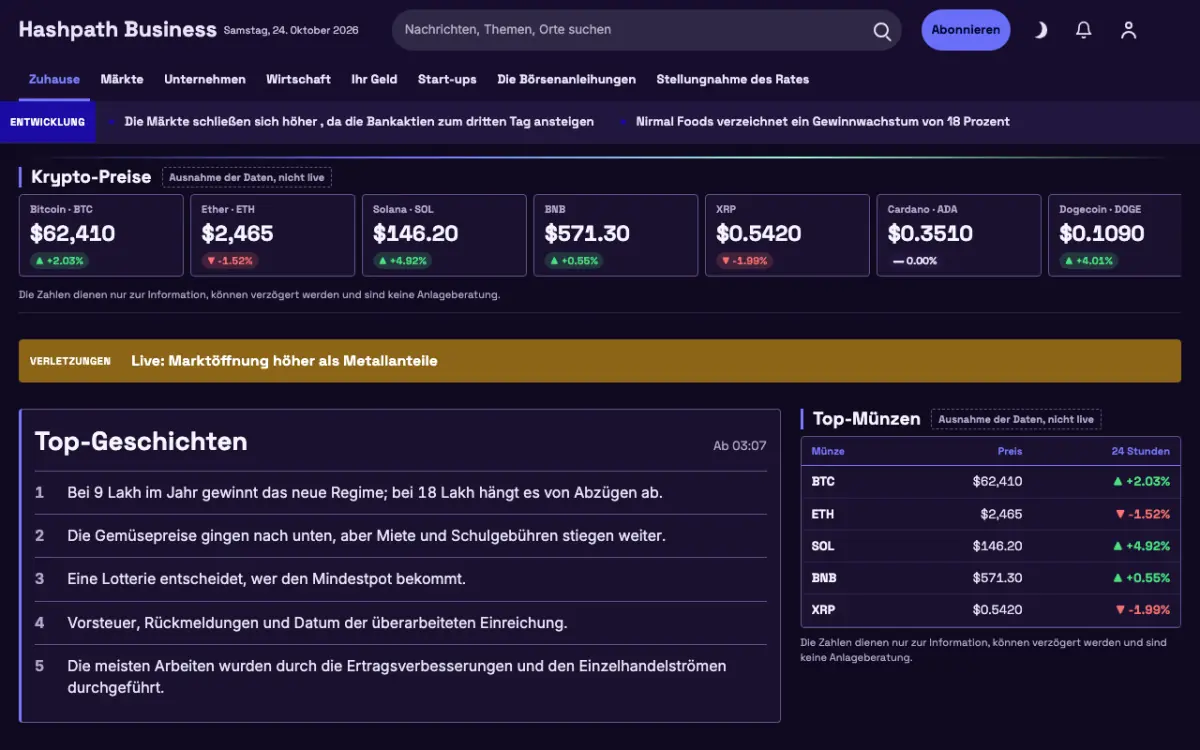Click Solana's +4.92% change badge
Screen dimensions: 1200x750
click(402, 261)
